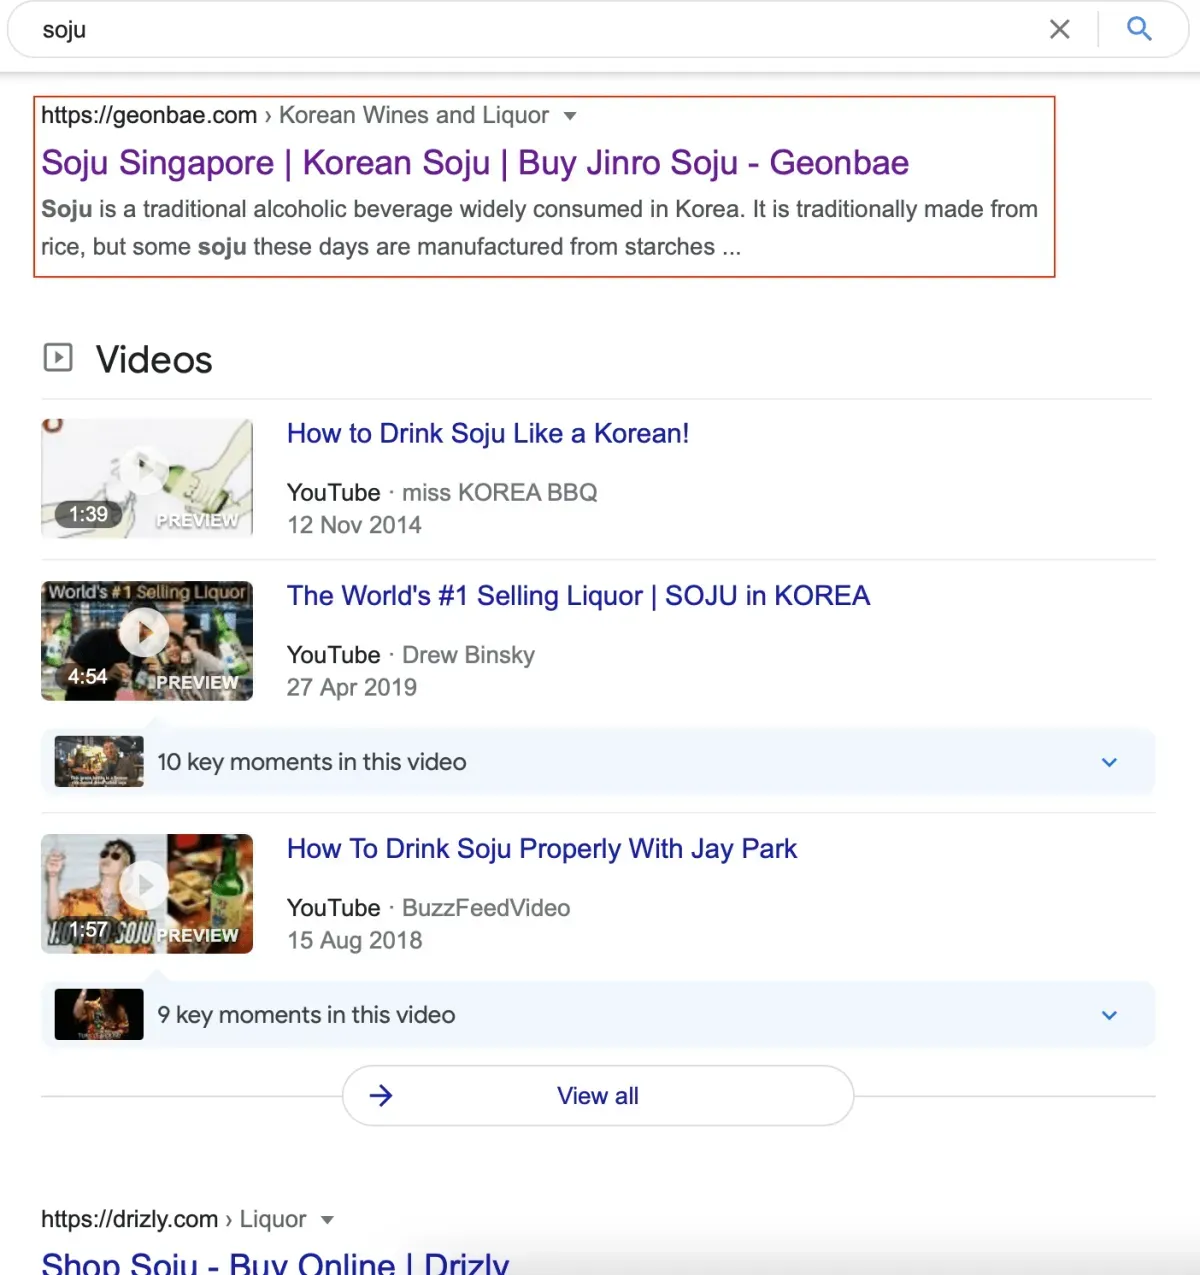Image resolution: width=1200 pixels, height=1275 pixels.
Task: Click the Videos section play icon
Action: tap(58, 357)
